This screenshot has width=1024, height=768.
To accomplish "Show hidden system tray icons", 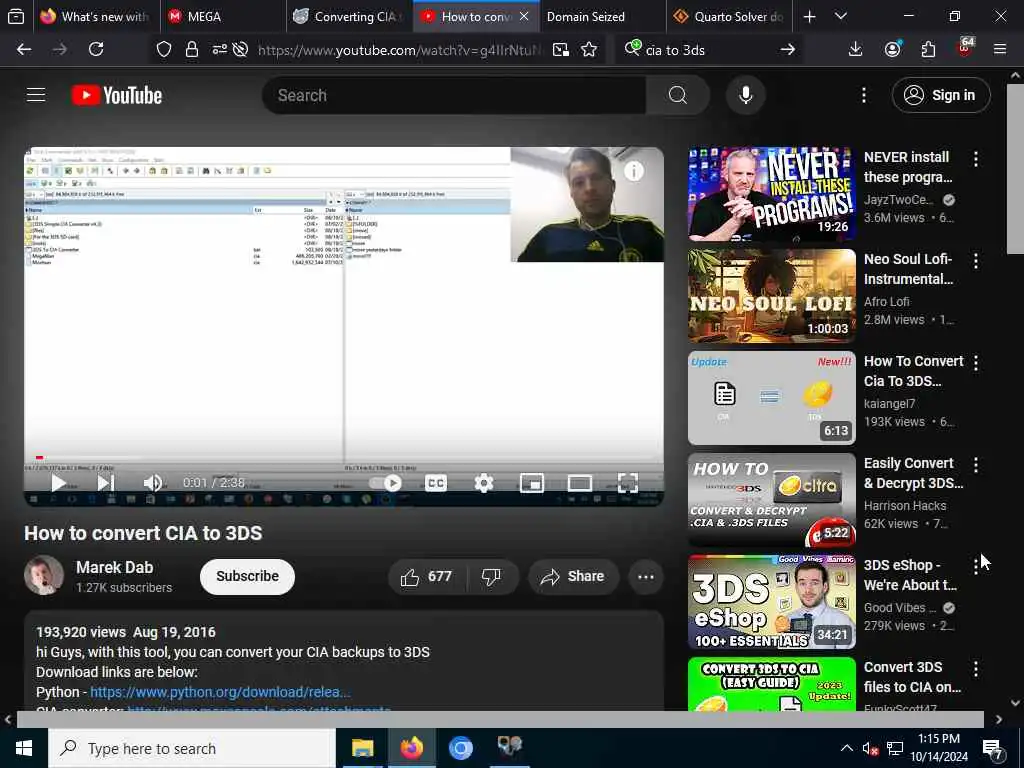I will 846,748.
